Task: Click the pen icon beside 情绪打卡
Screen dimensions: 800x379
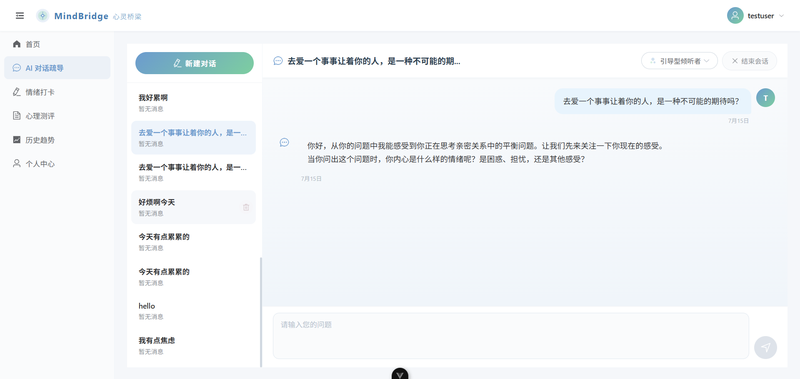Action: tap(17, 92)
